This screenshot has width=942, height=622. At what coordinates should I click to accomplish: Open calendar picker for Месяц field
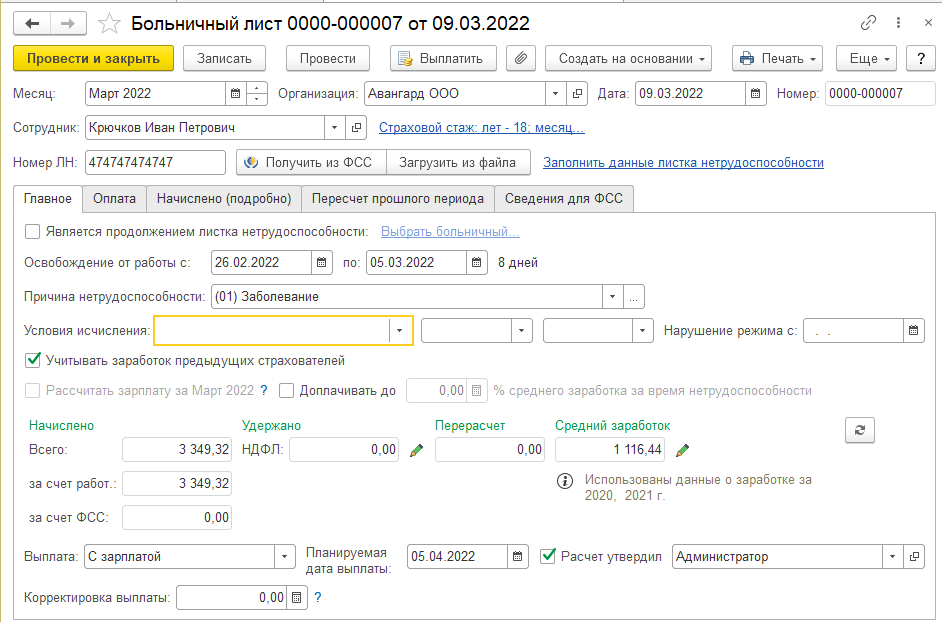(x=236, y=94)
